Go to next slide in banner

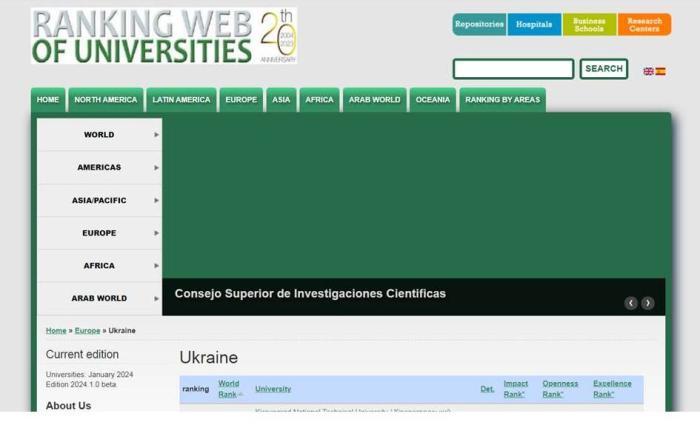648,303
